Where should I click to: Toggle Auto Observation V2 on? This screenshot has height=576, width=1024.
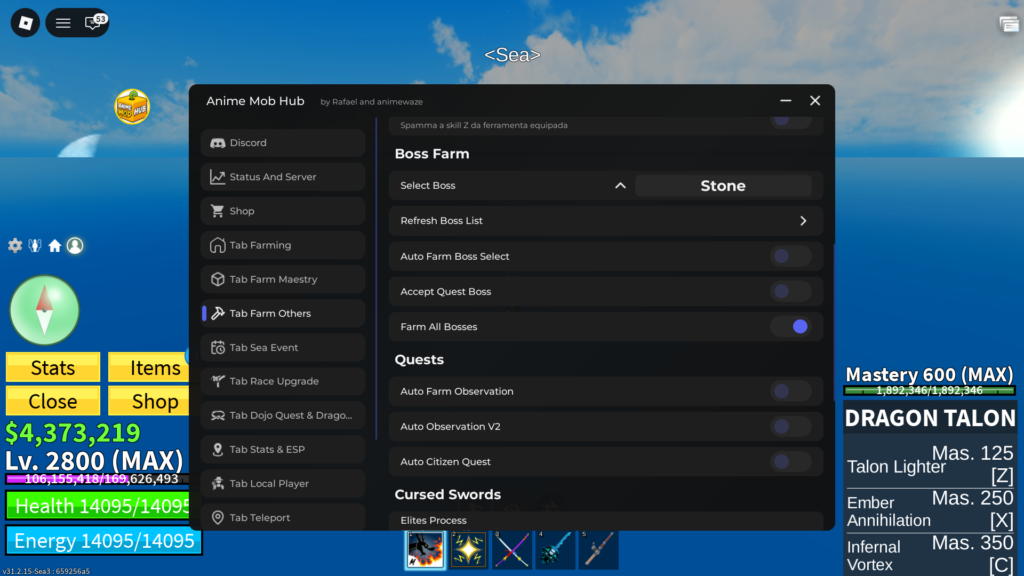tap(790, 426)
